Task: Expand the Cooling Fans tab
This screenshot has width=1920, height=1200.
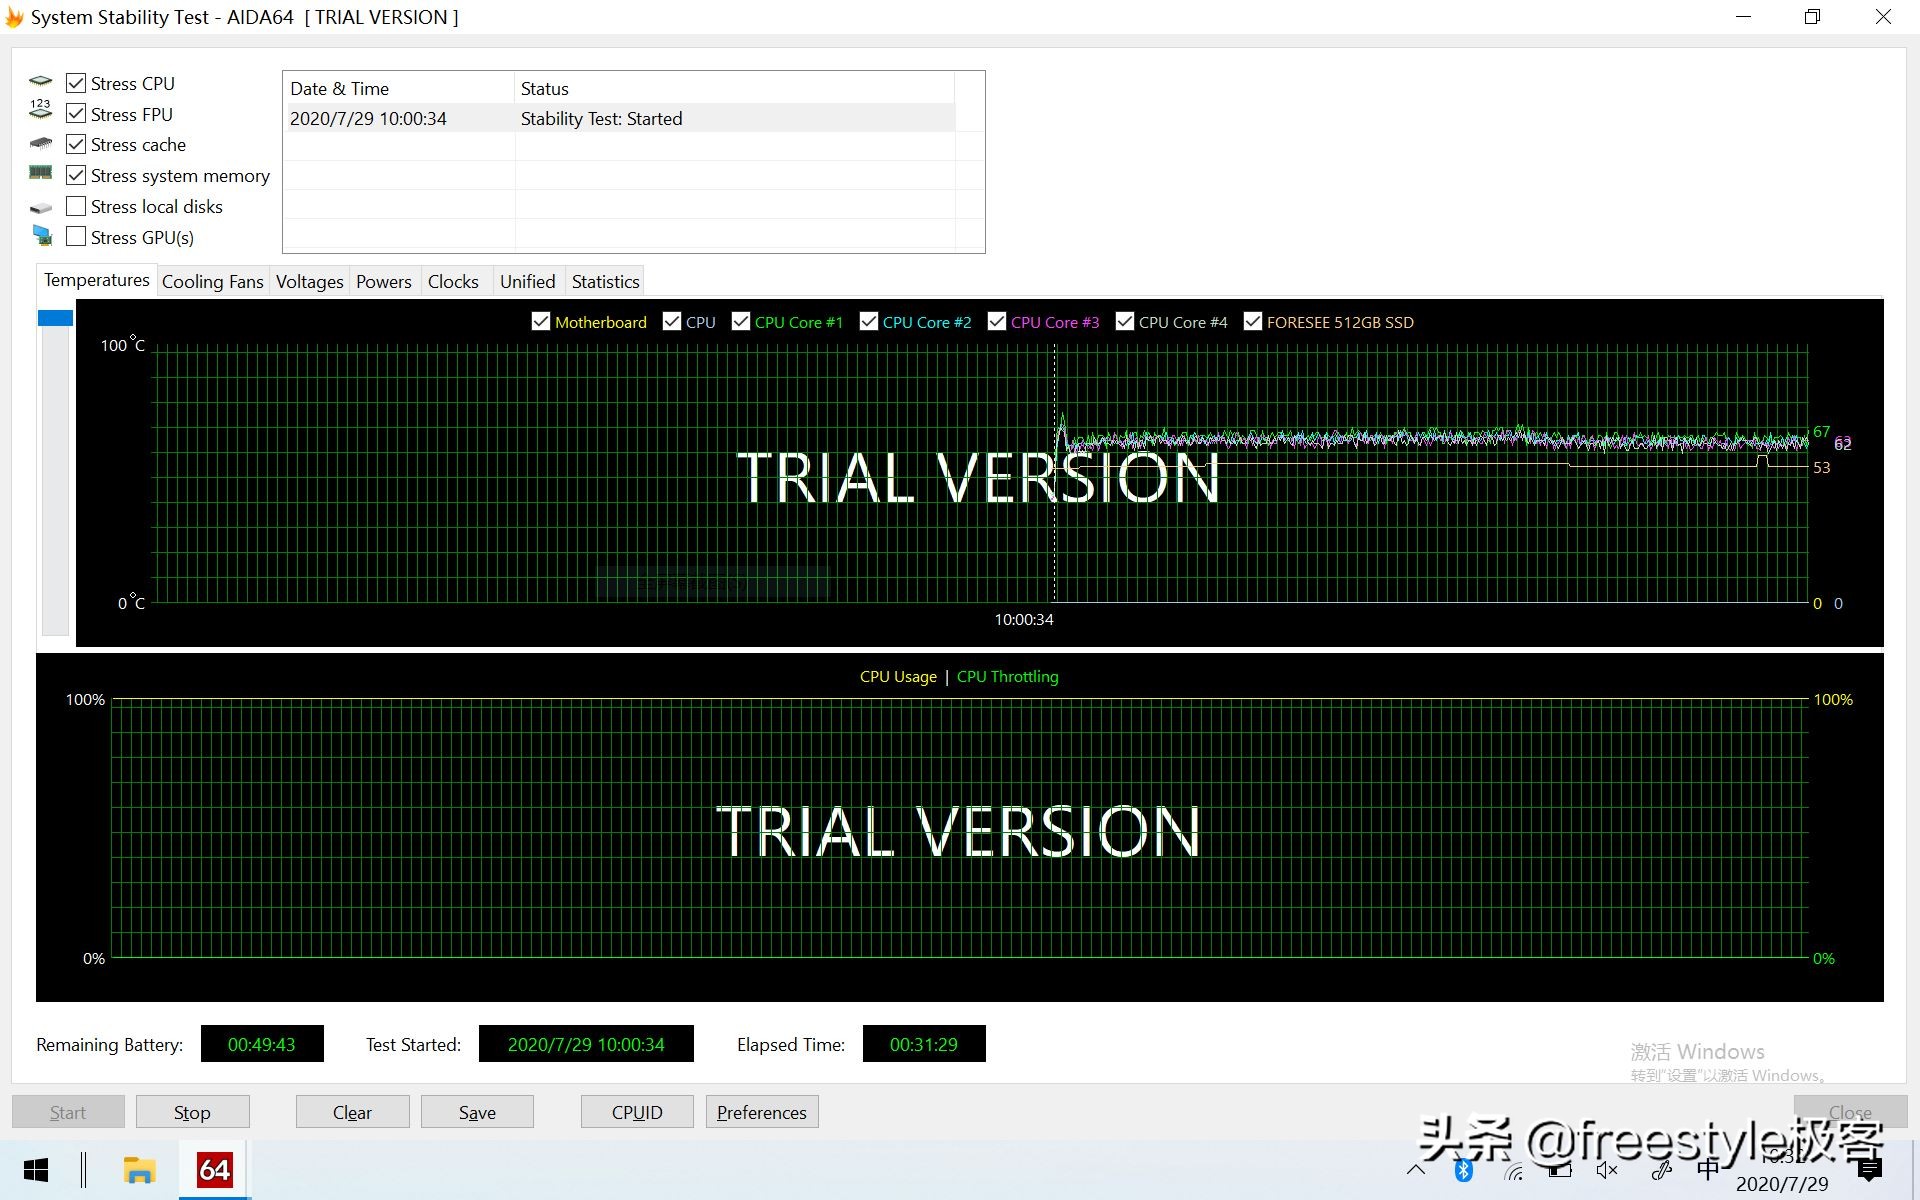Action: click(211, 281)
